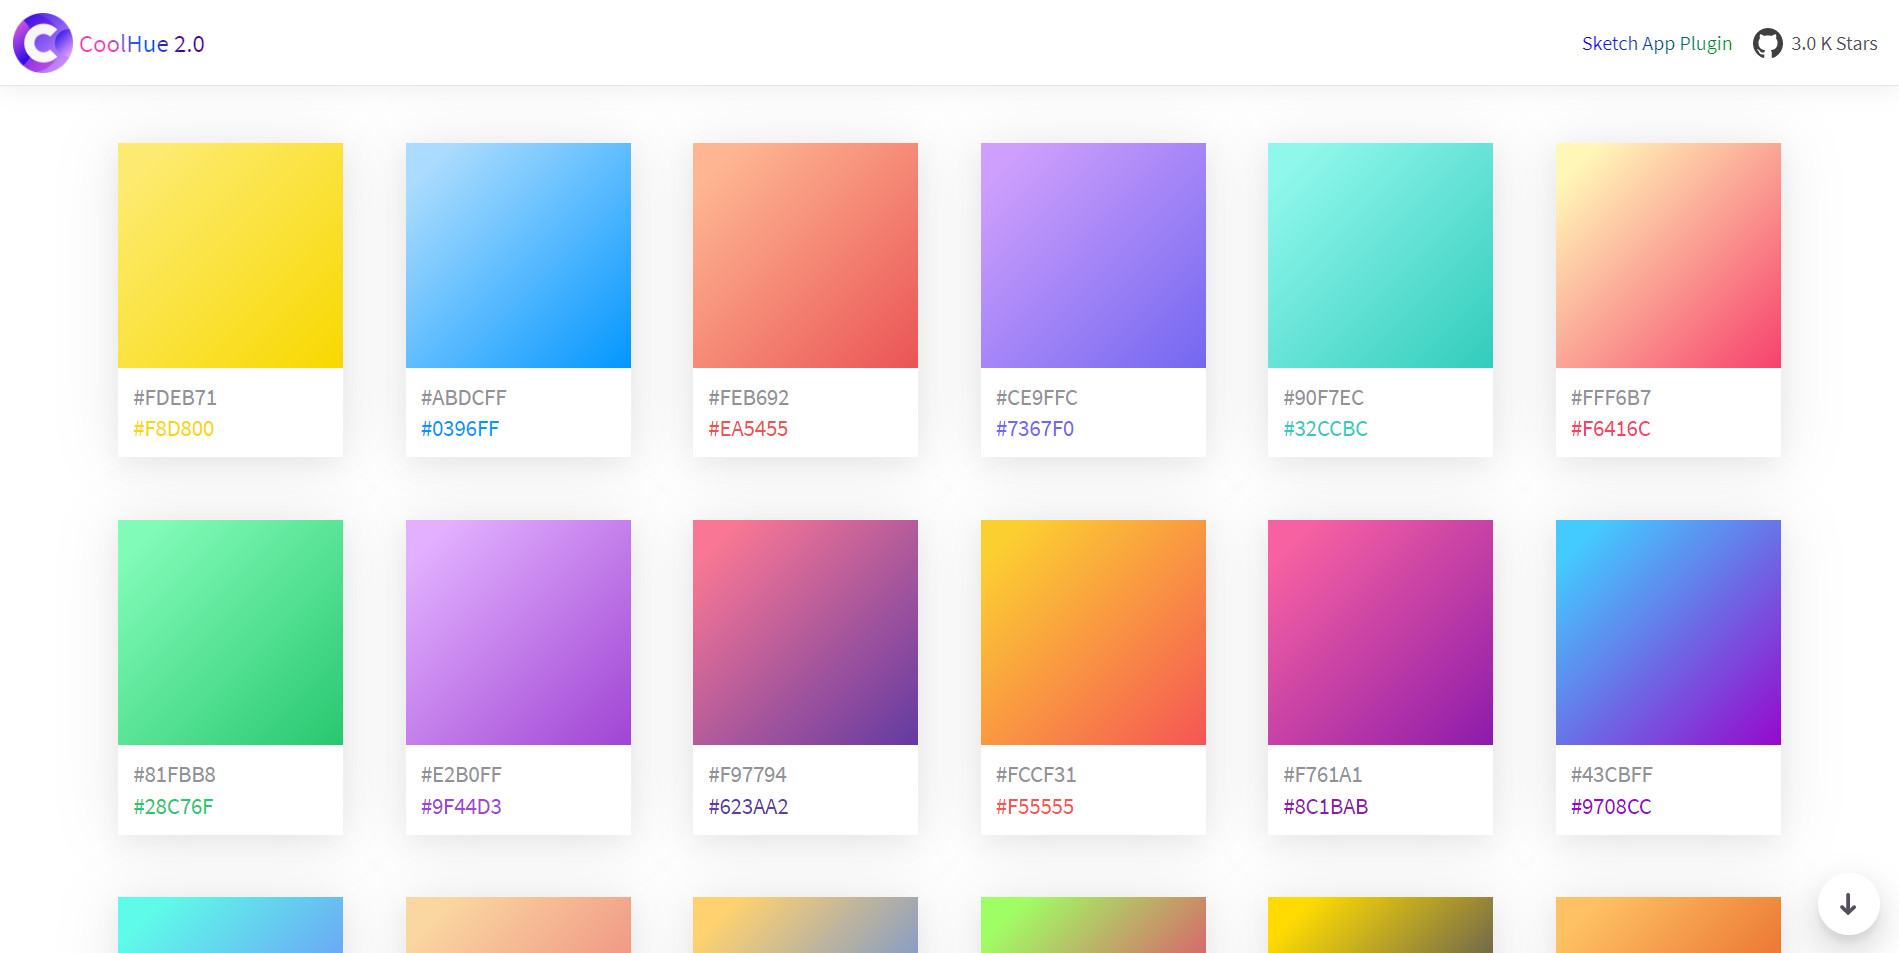Copy the #623AA2 hex code

749,807
